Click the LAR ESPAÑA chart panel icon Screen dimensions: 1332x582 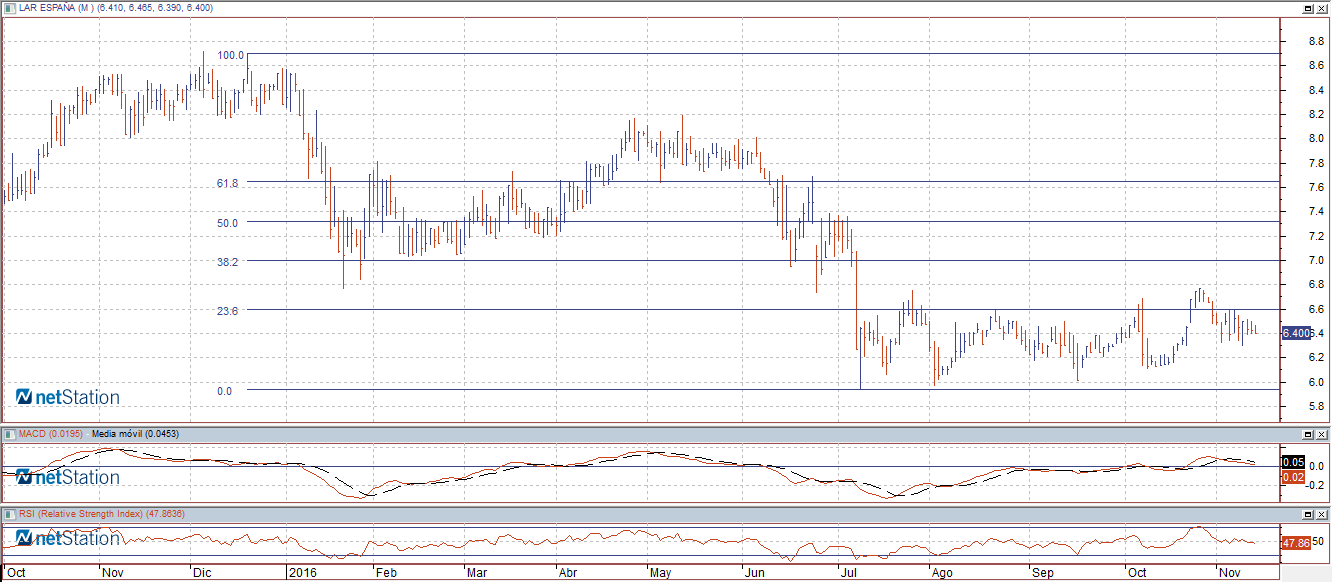pyautogui.click(x=9, y=7)
